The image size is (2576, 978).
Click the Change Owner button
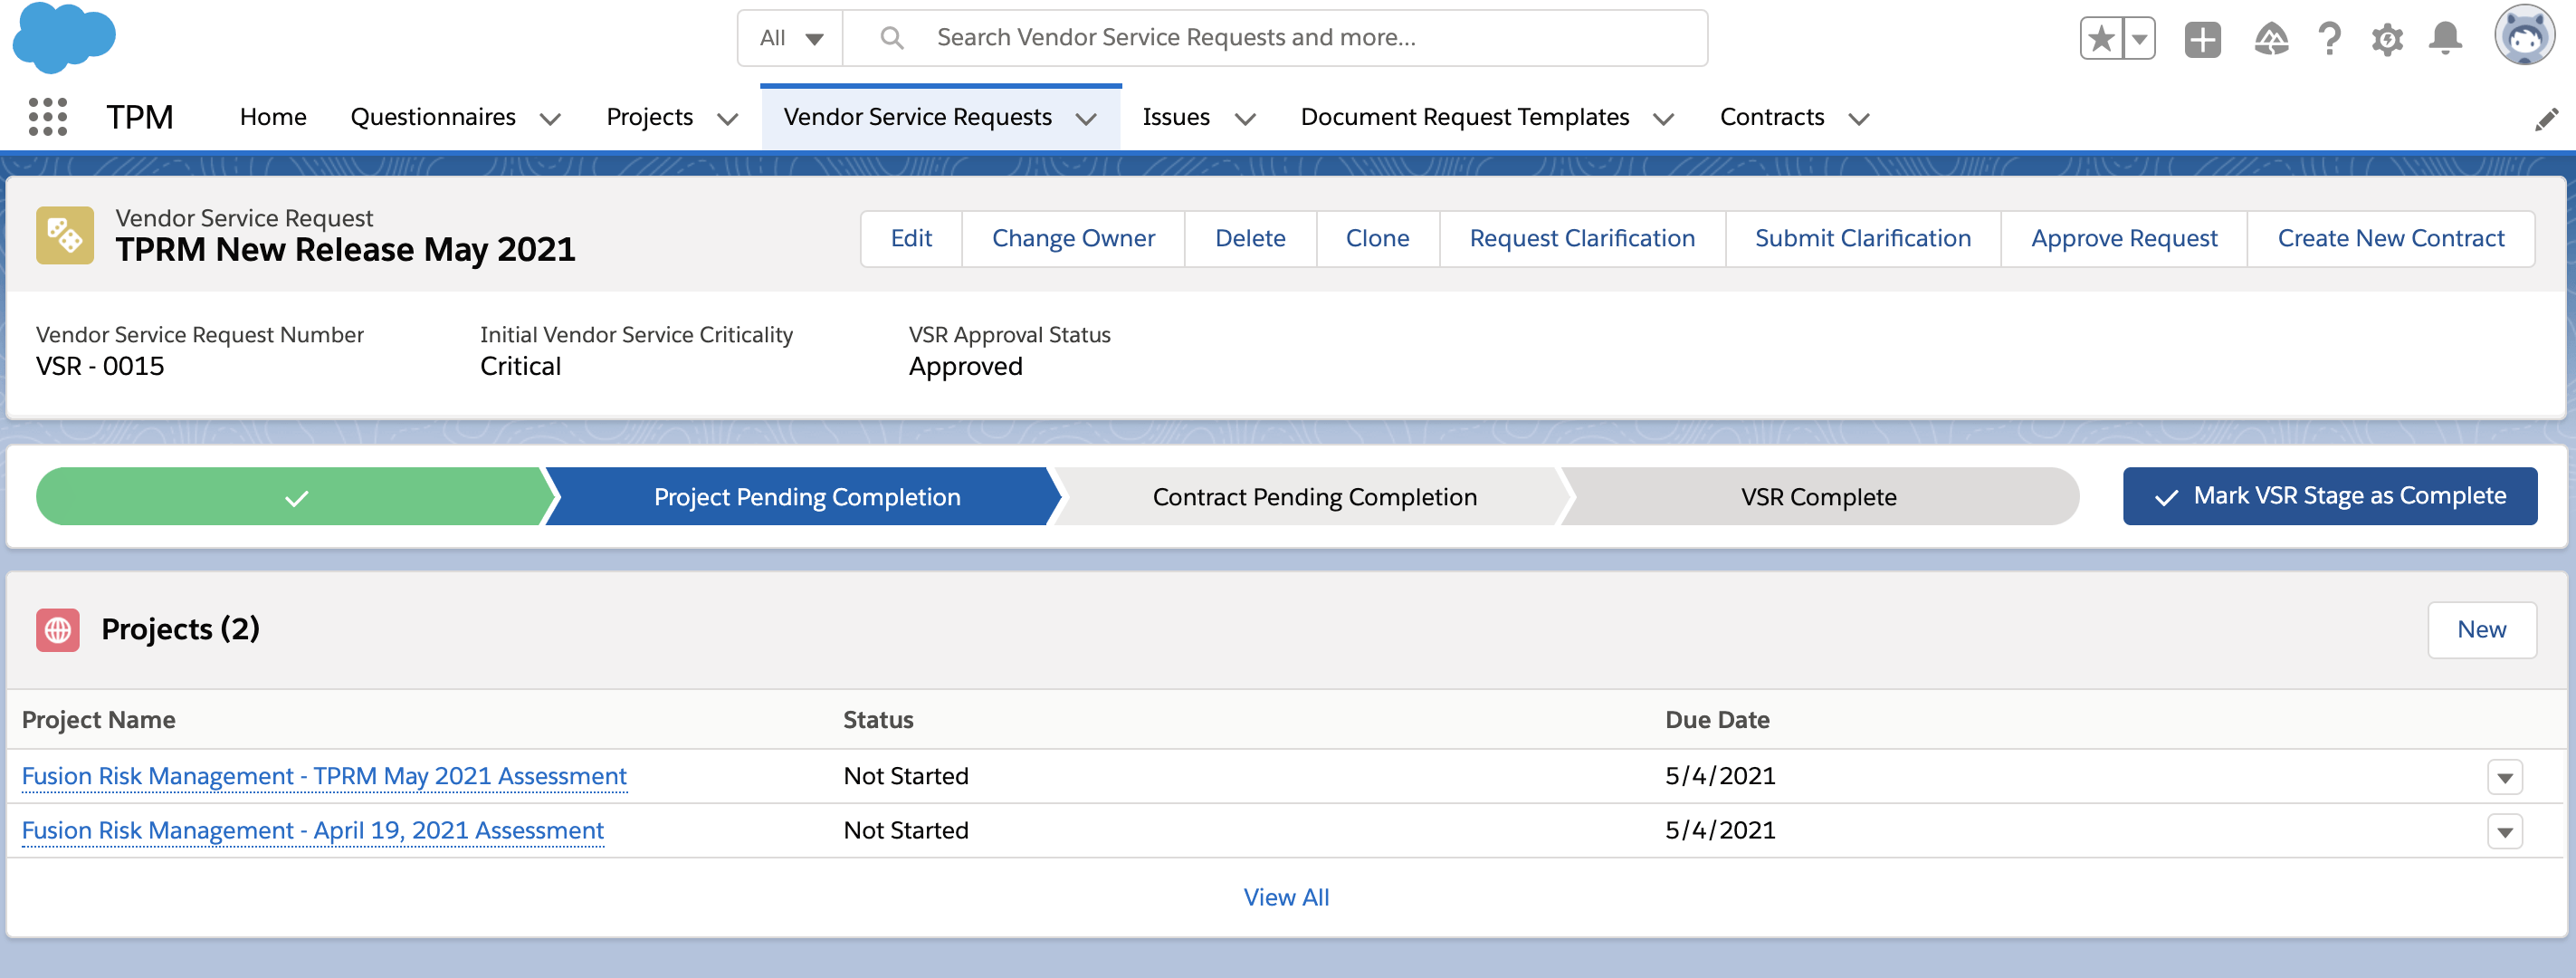1073,238
